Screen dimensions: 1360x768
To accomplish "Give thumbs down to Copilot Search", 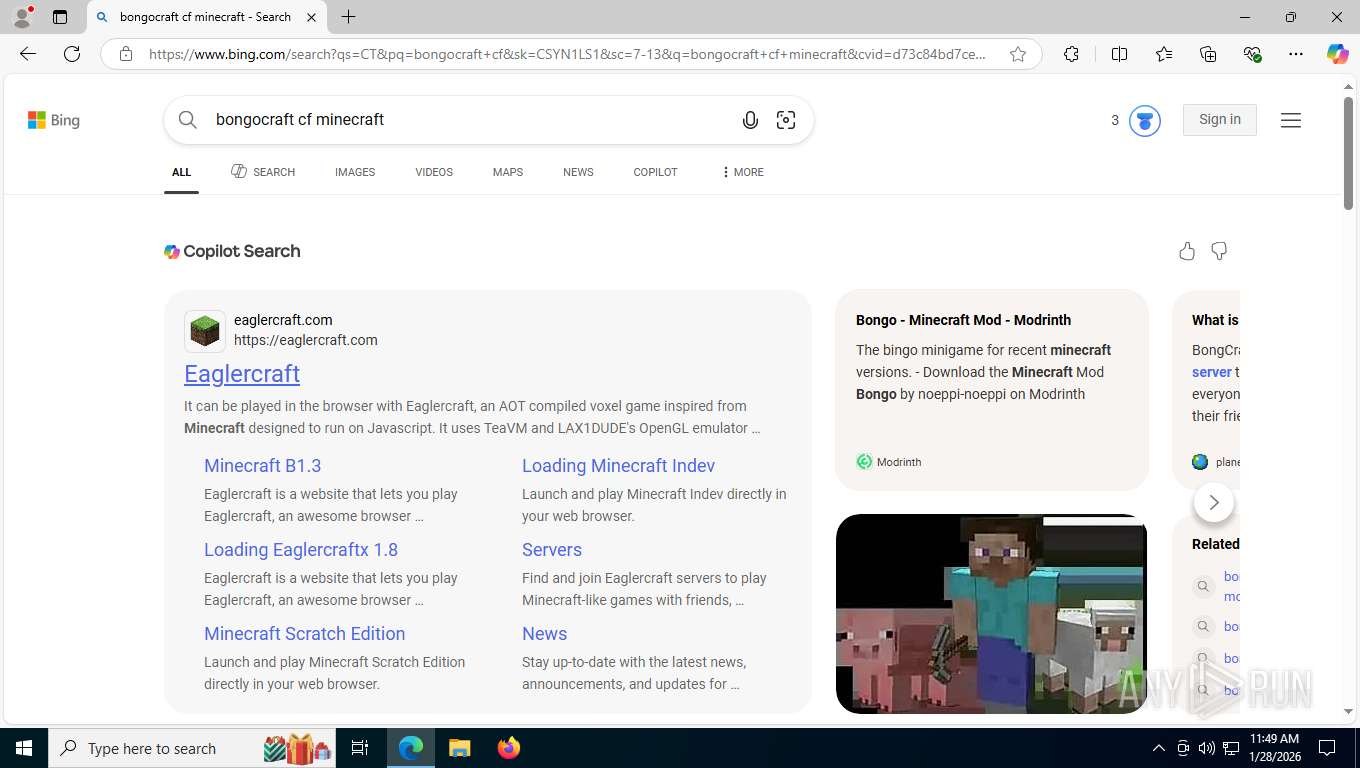I will click(1219, 251).
